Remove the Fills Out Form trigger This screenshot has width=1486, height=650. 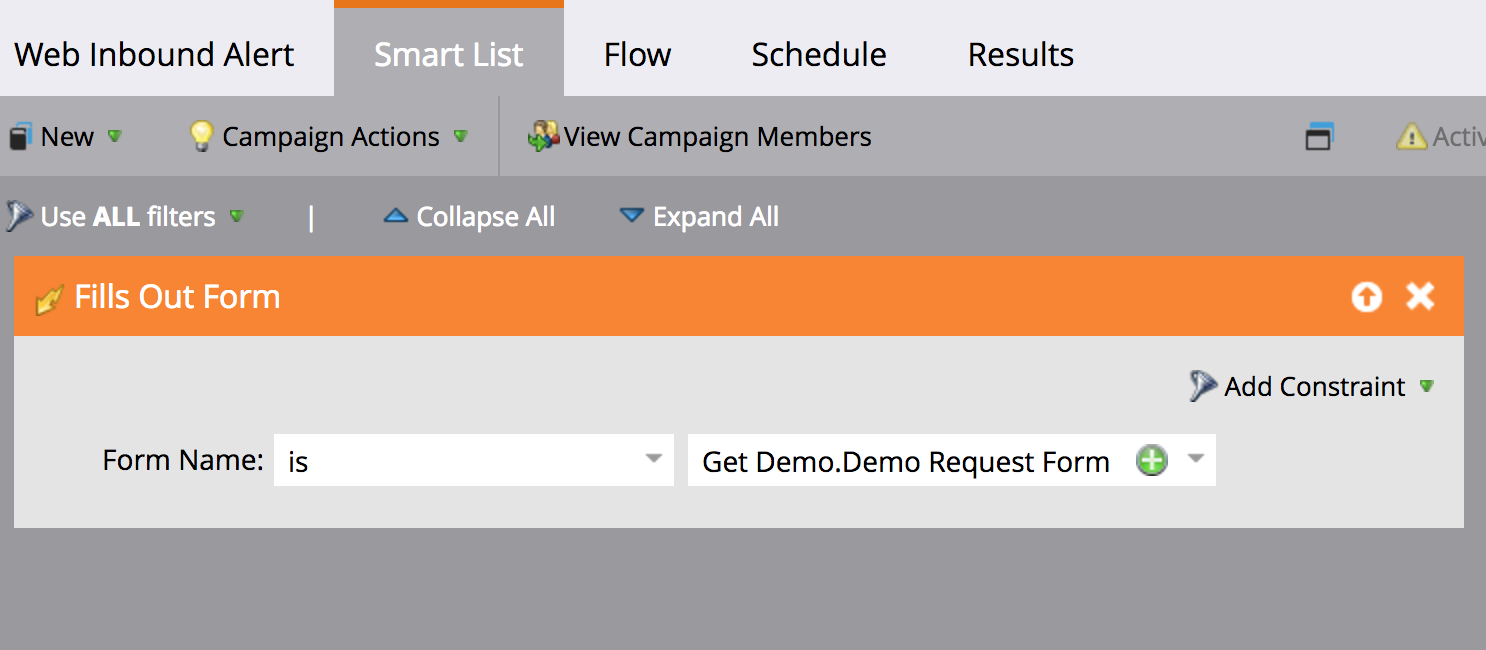[x=1420, y=296]
